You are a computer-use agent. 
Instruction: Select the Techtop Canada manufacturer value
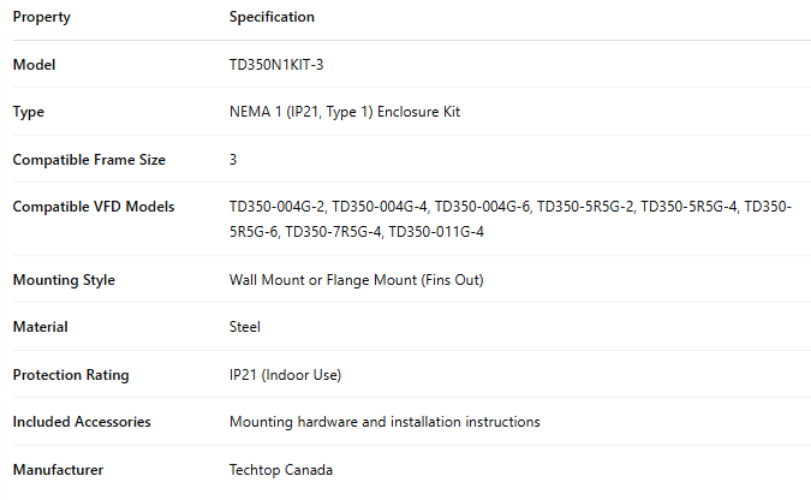(x=281, y=470)
